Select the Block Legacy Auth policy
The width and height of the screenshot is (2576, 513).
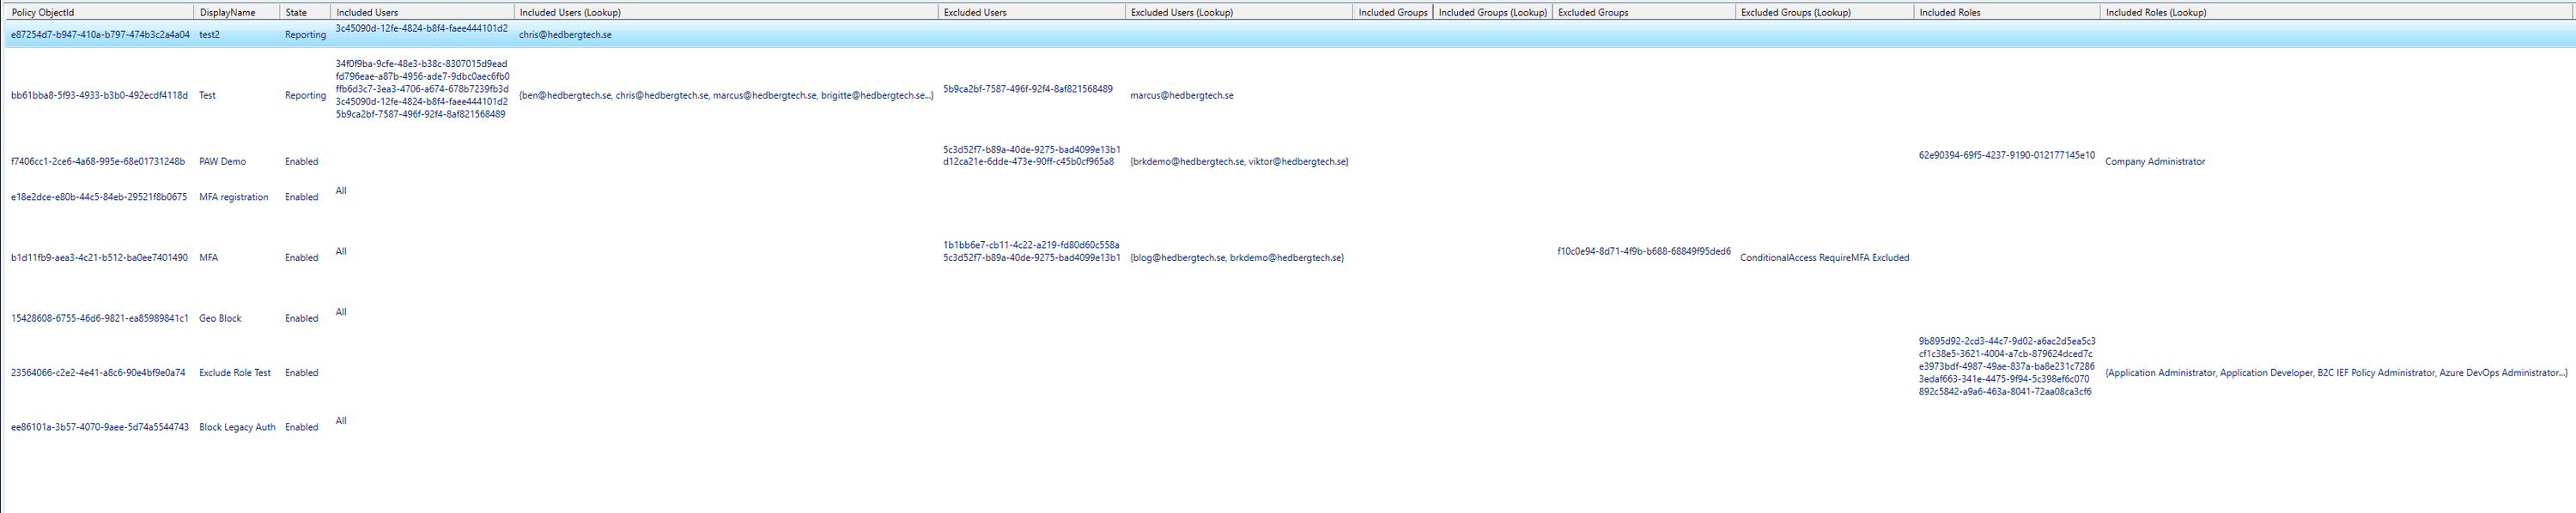click(237, 428)
